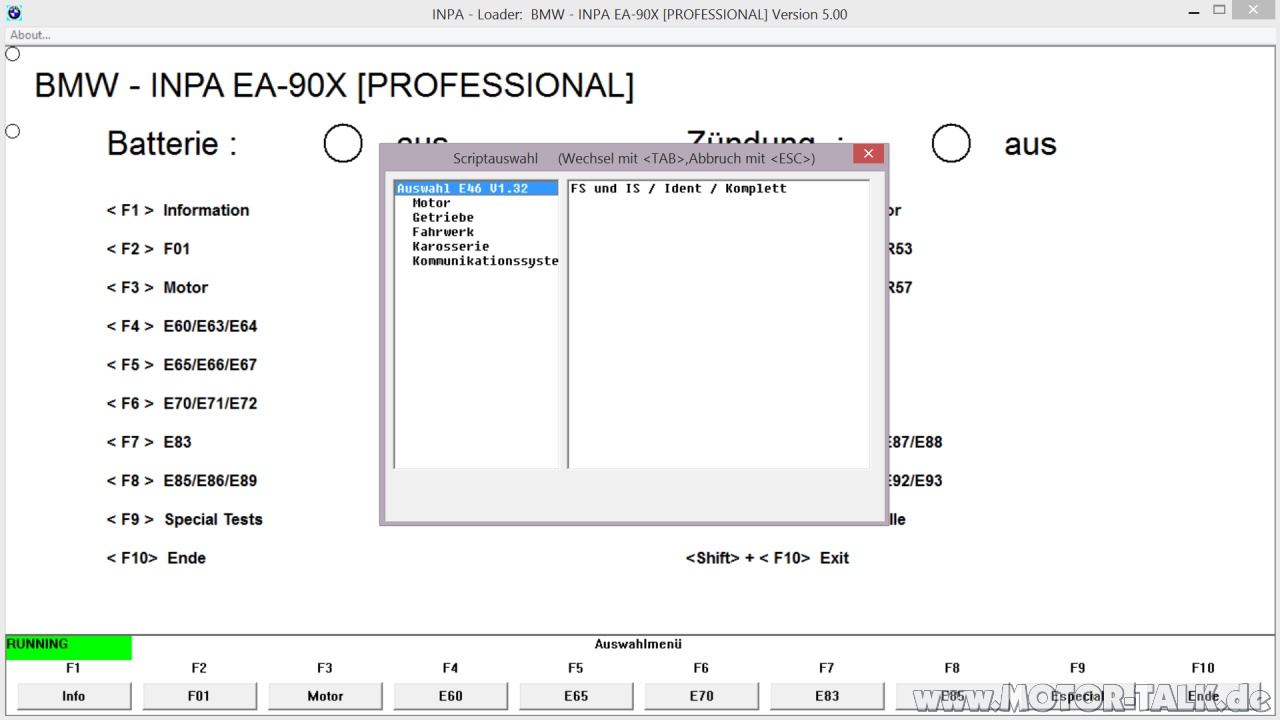This screenshot has height=720, width=1280.
Task: Close the Scriptauswahl dialog
Action: (868, 154)
